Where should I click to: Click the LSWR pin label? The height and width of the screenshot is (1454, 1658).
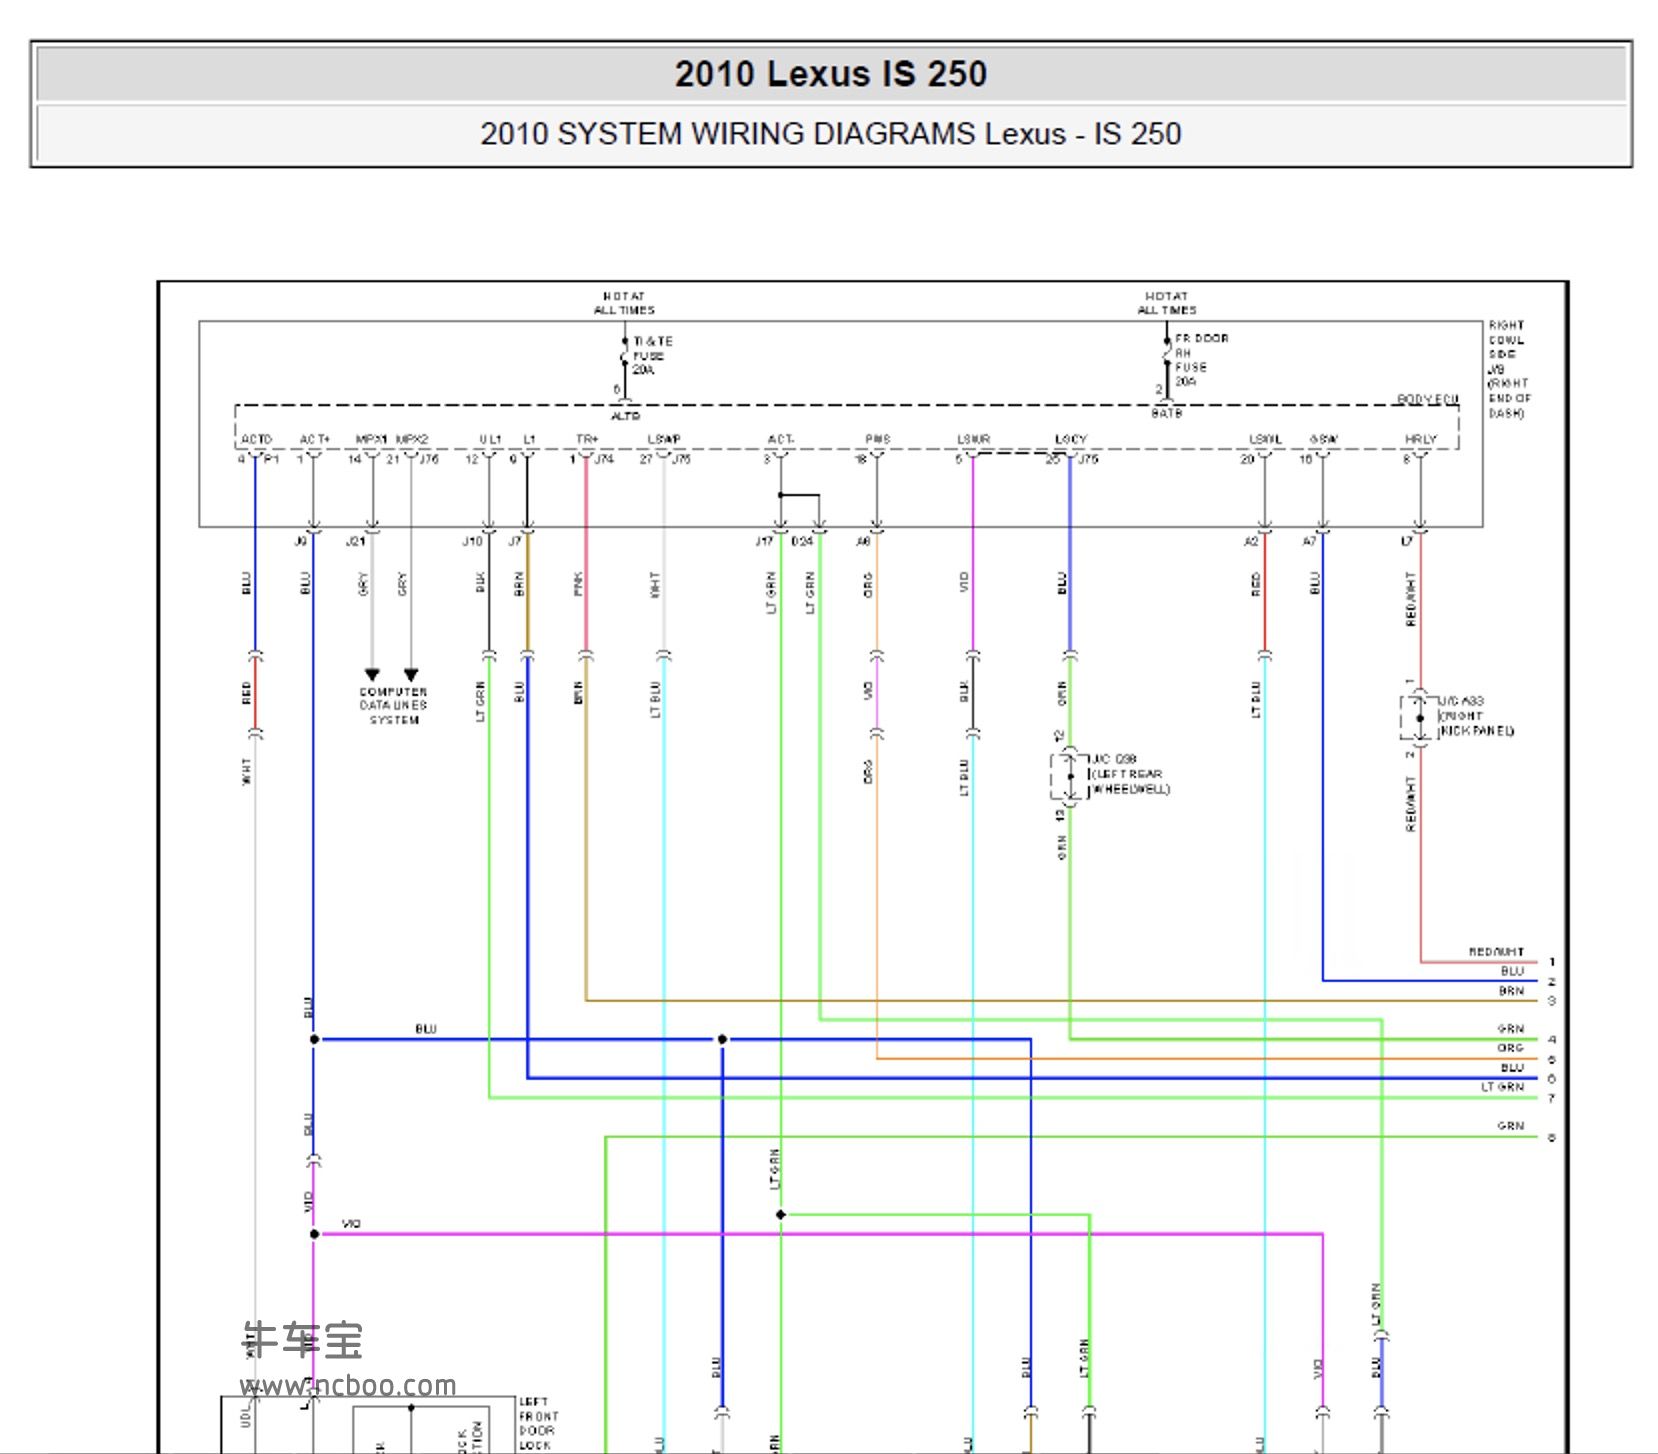[x=973, y=439]
